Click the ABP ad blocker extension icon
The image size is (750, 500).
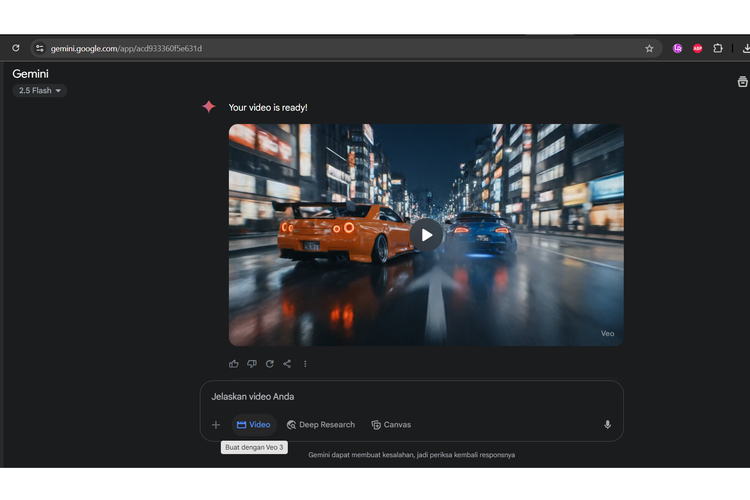pyautogui.click(x=698, y=48)
